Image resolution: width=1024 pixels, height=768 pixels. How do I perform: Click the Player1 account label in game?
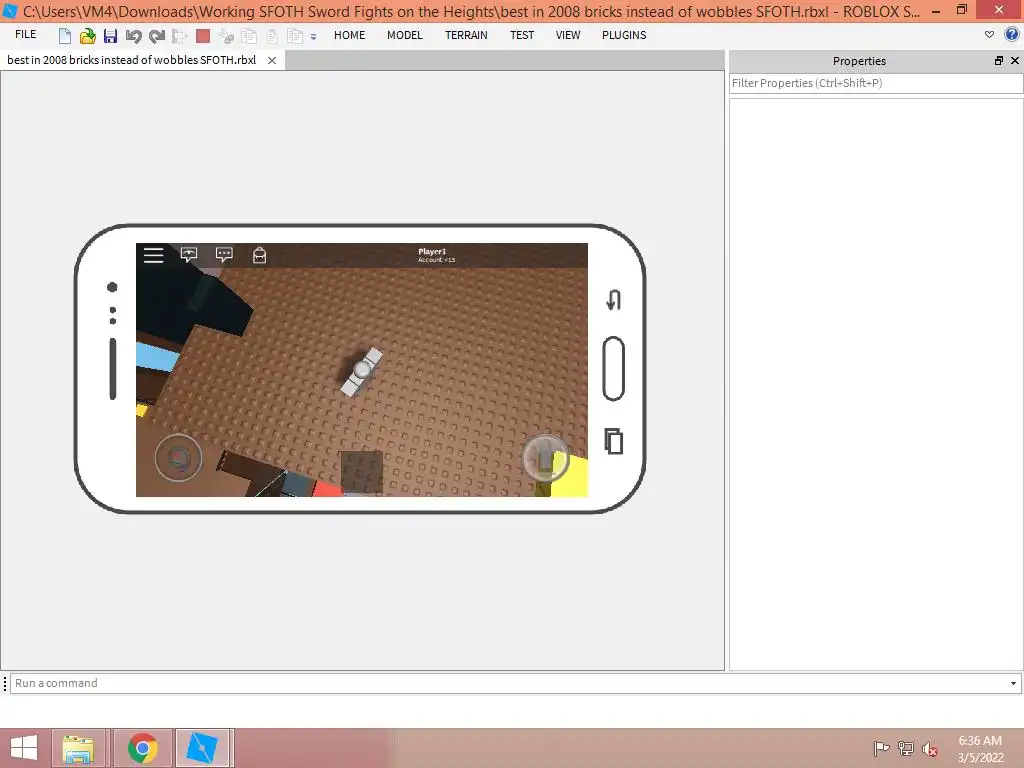coord(436,255)
